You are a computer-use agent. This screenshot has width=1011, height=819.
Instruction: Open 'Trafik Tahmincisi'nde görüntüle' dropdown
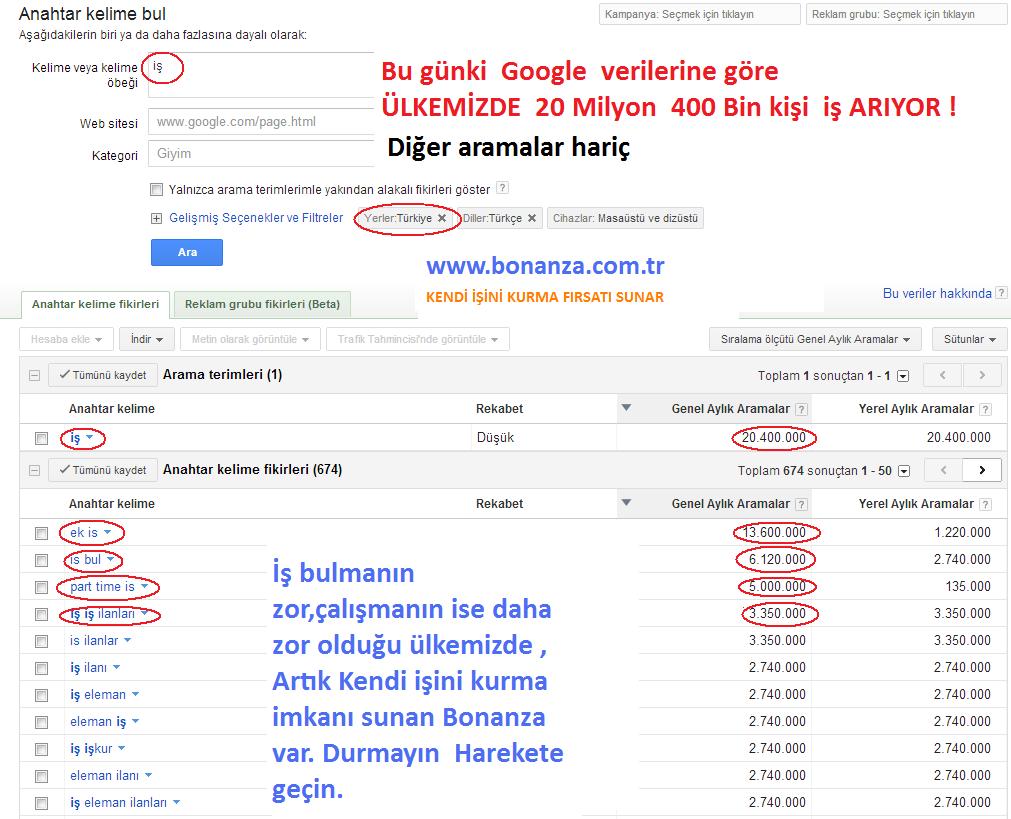418,339
